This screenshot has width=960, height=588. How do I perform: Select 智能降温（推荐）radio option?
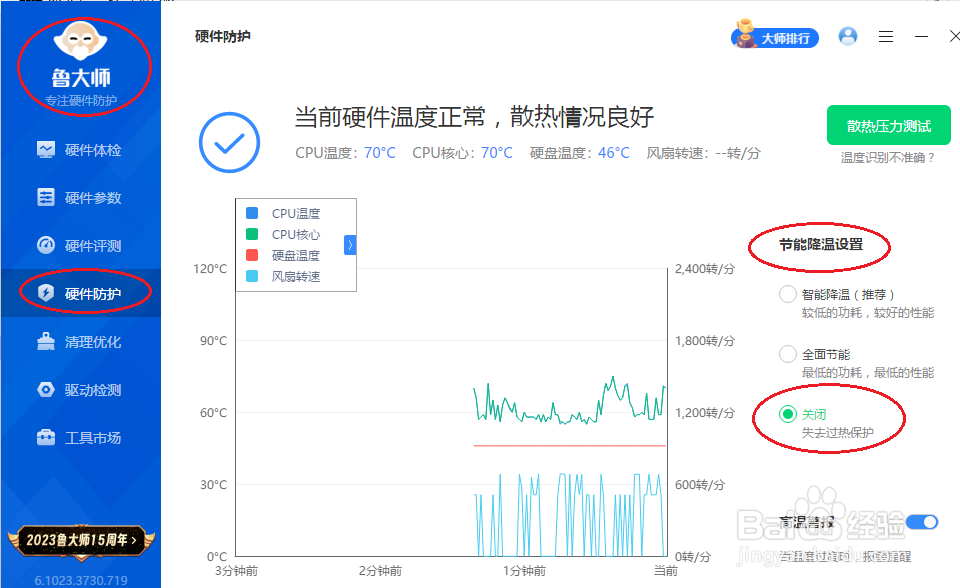point(787,294)
